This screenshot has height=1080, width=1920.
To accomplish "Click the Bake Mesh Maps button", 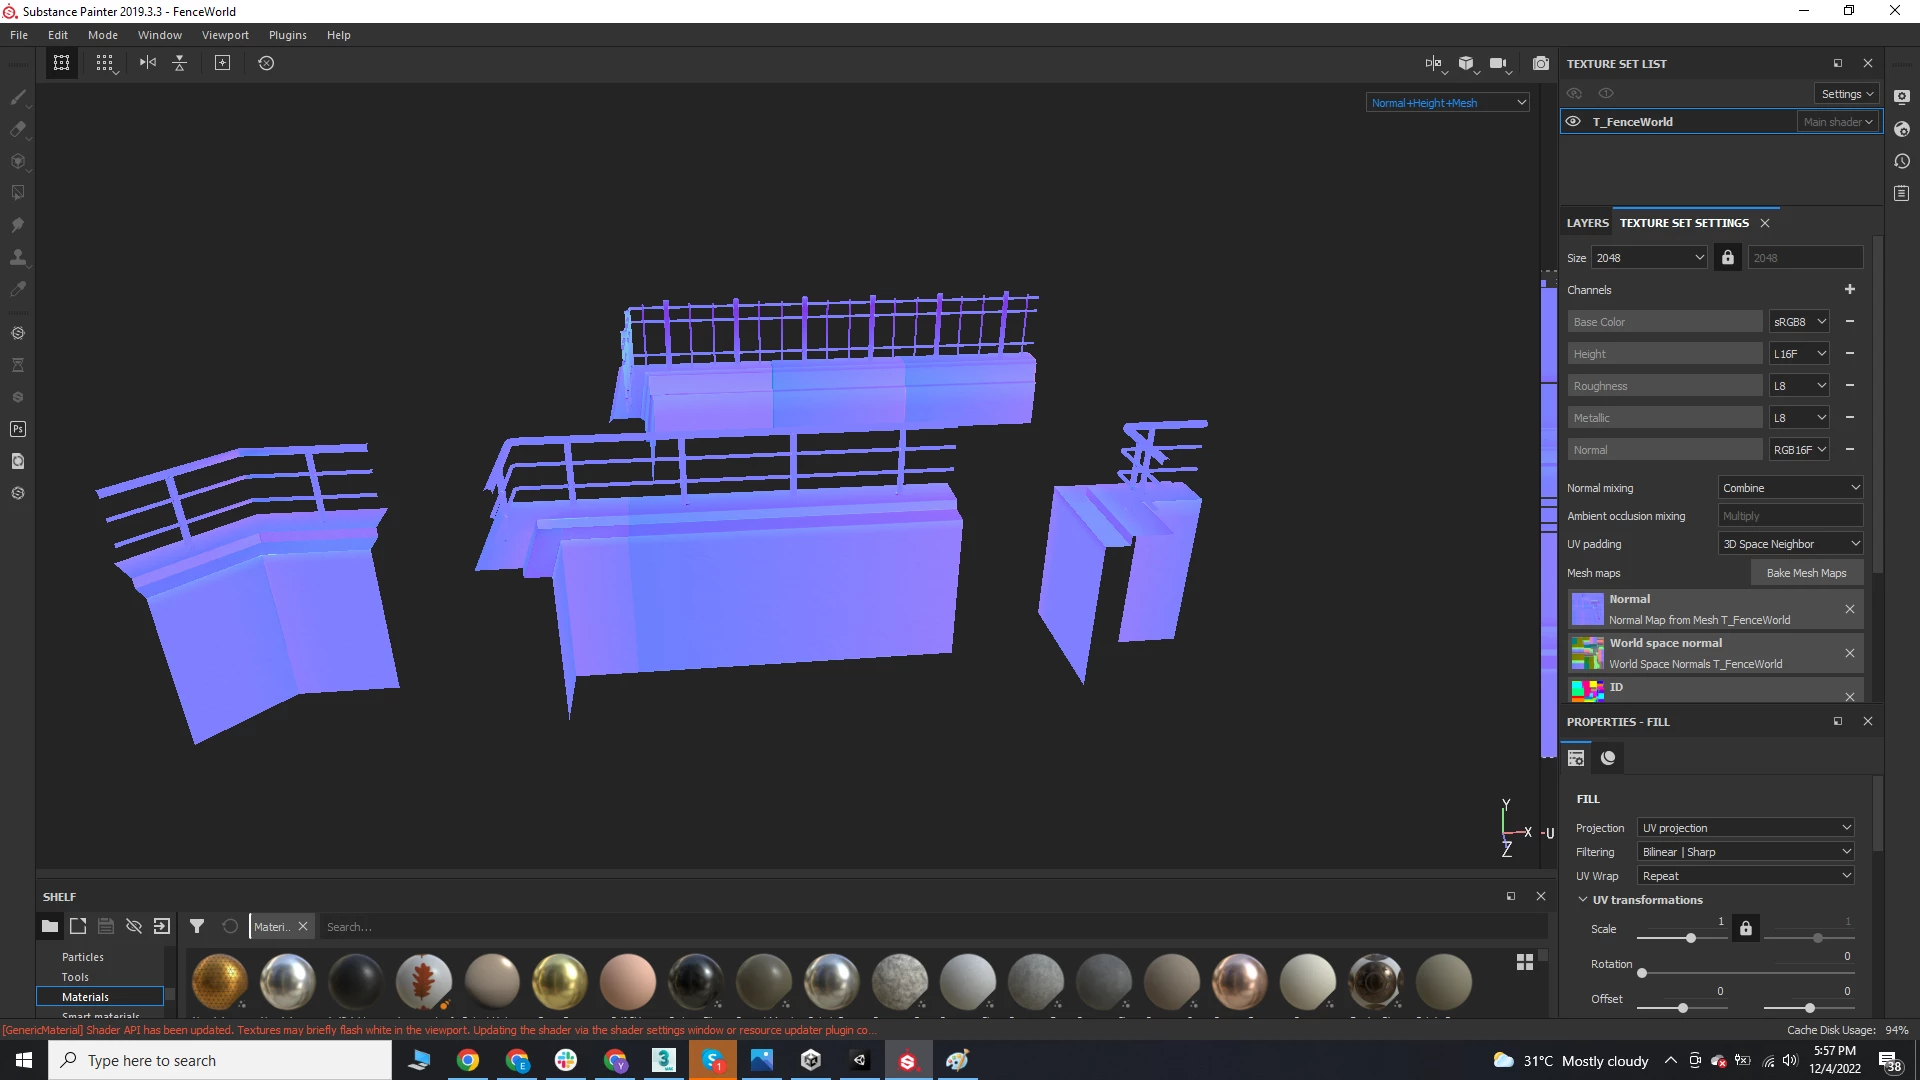I will [1806, 573].
